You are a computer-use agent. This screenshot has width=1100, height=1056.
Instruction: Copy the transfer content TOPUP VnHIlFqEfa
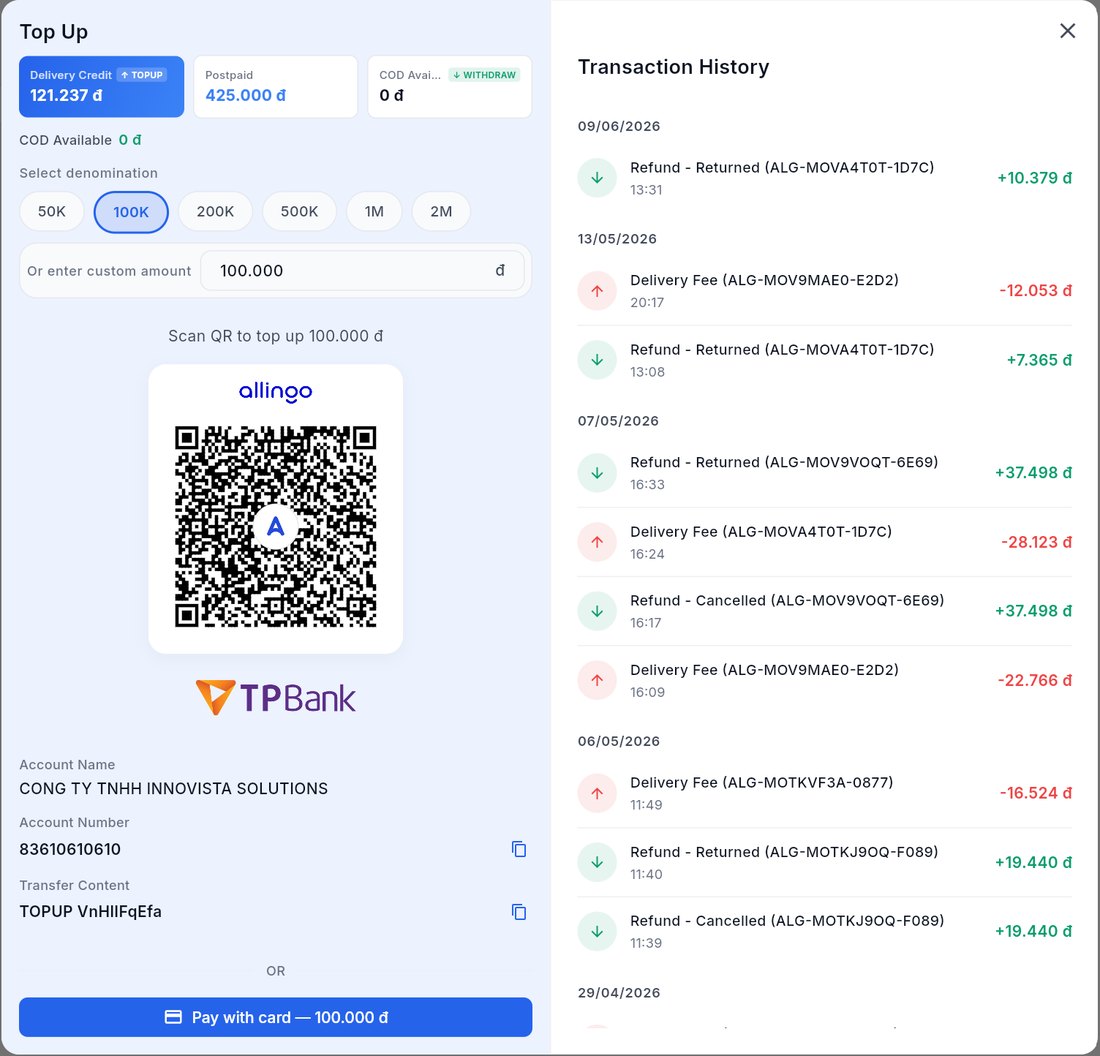point(518,911)
